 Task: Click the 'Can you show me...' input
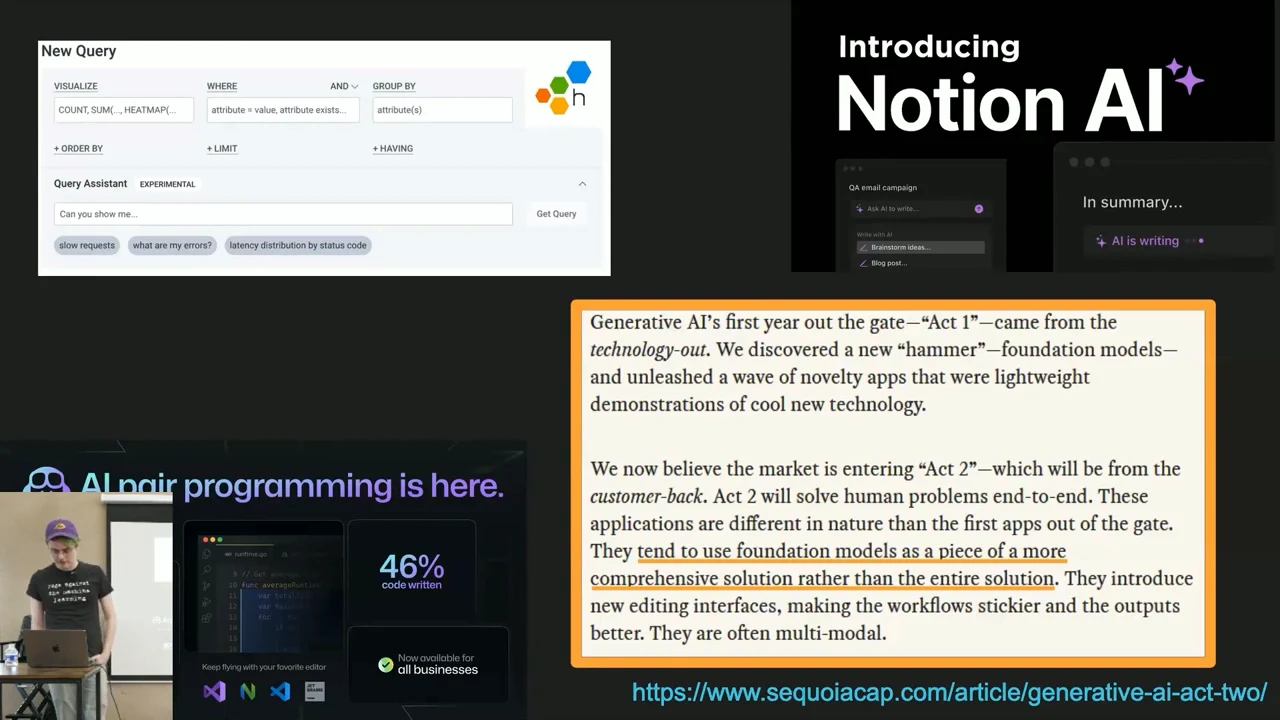(283, 214)
